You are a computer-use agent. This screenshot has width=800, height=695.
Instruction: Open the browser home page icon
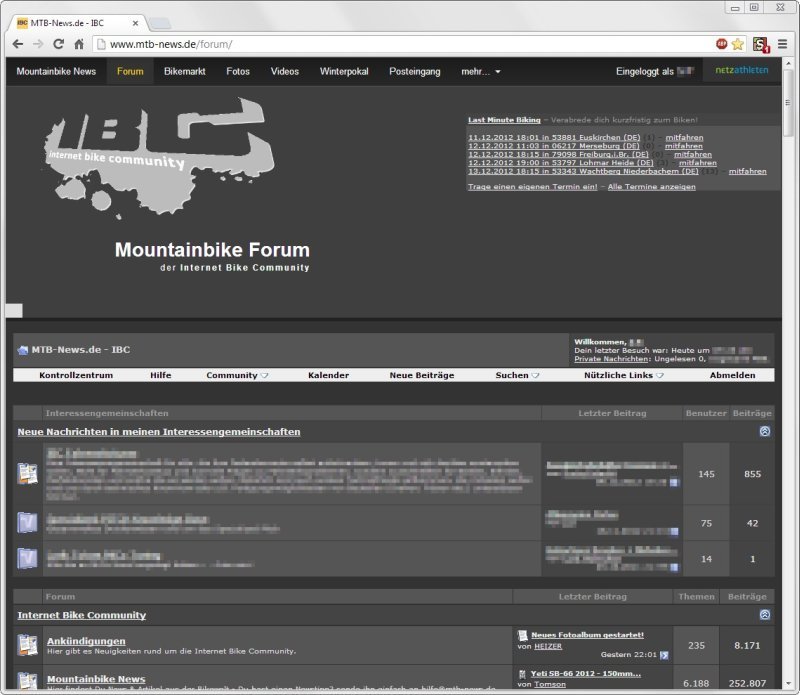tap(79, 44)
